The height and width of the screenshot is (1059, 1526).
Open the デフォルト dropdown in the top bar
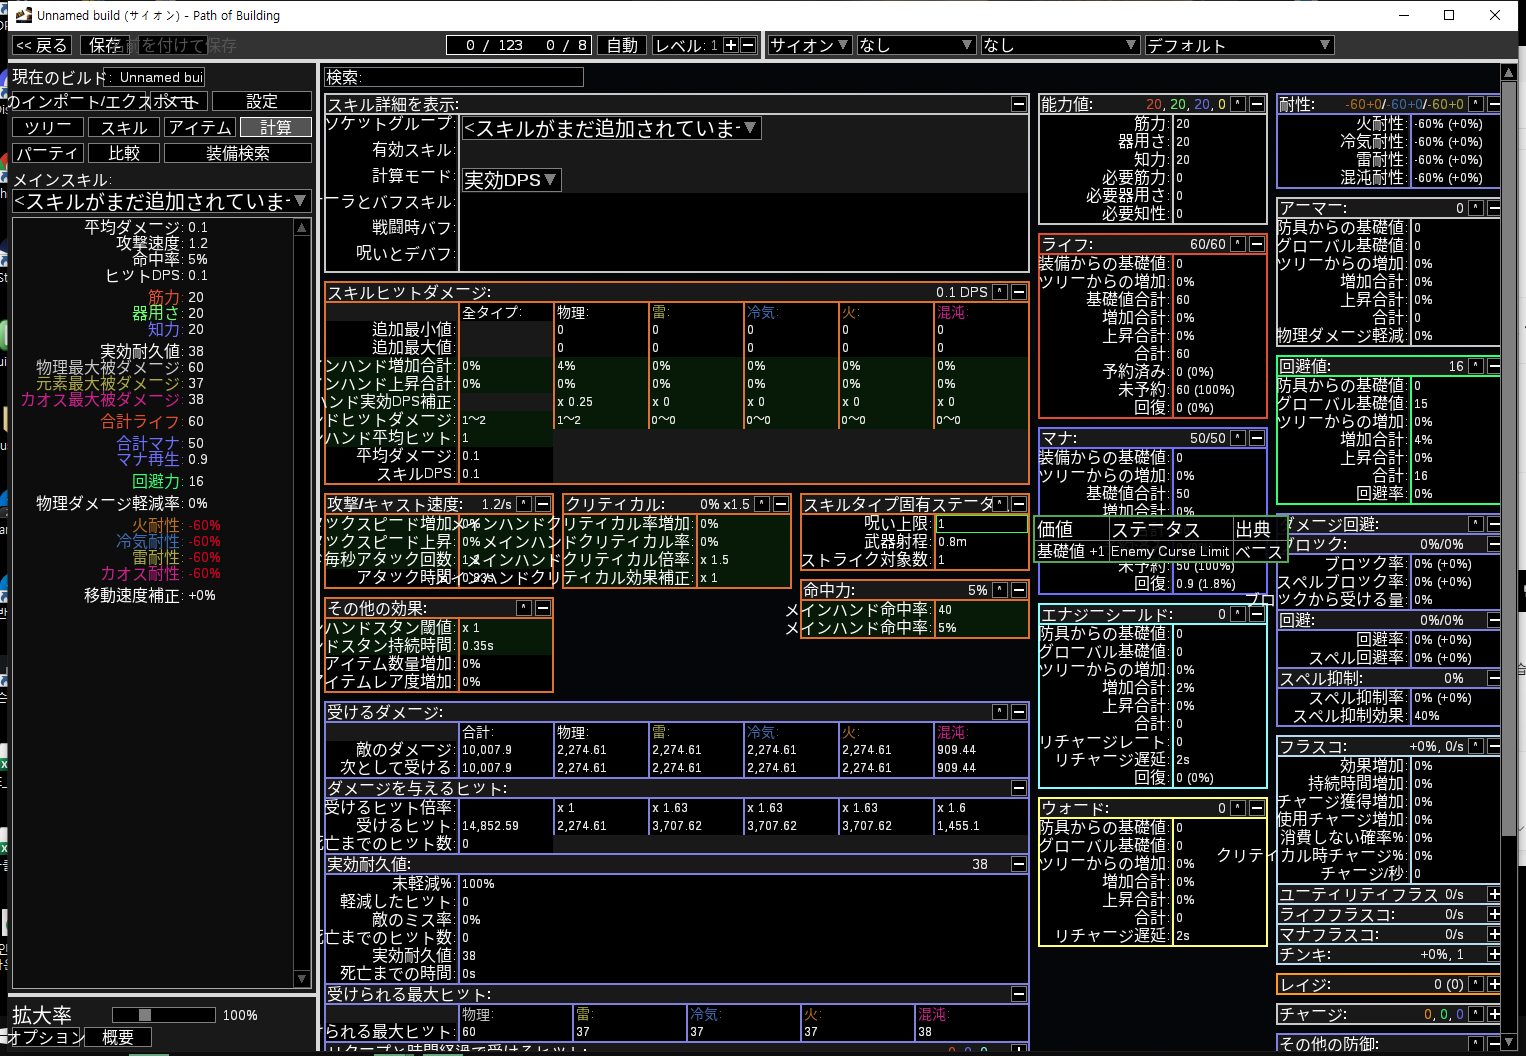[1239, 45]
